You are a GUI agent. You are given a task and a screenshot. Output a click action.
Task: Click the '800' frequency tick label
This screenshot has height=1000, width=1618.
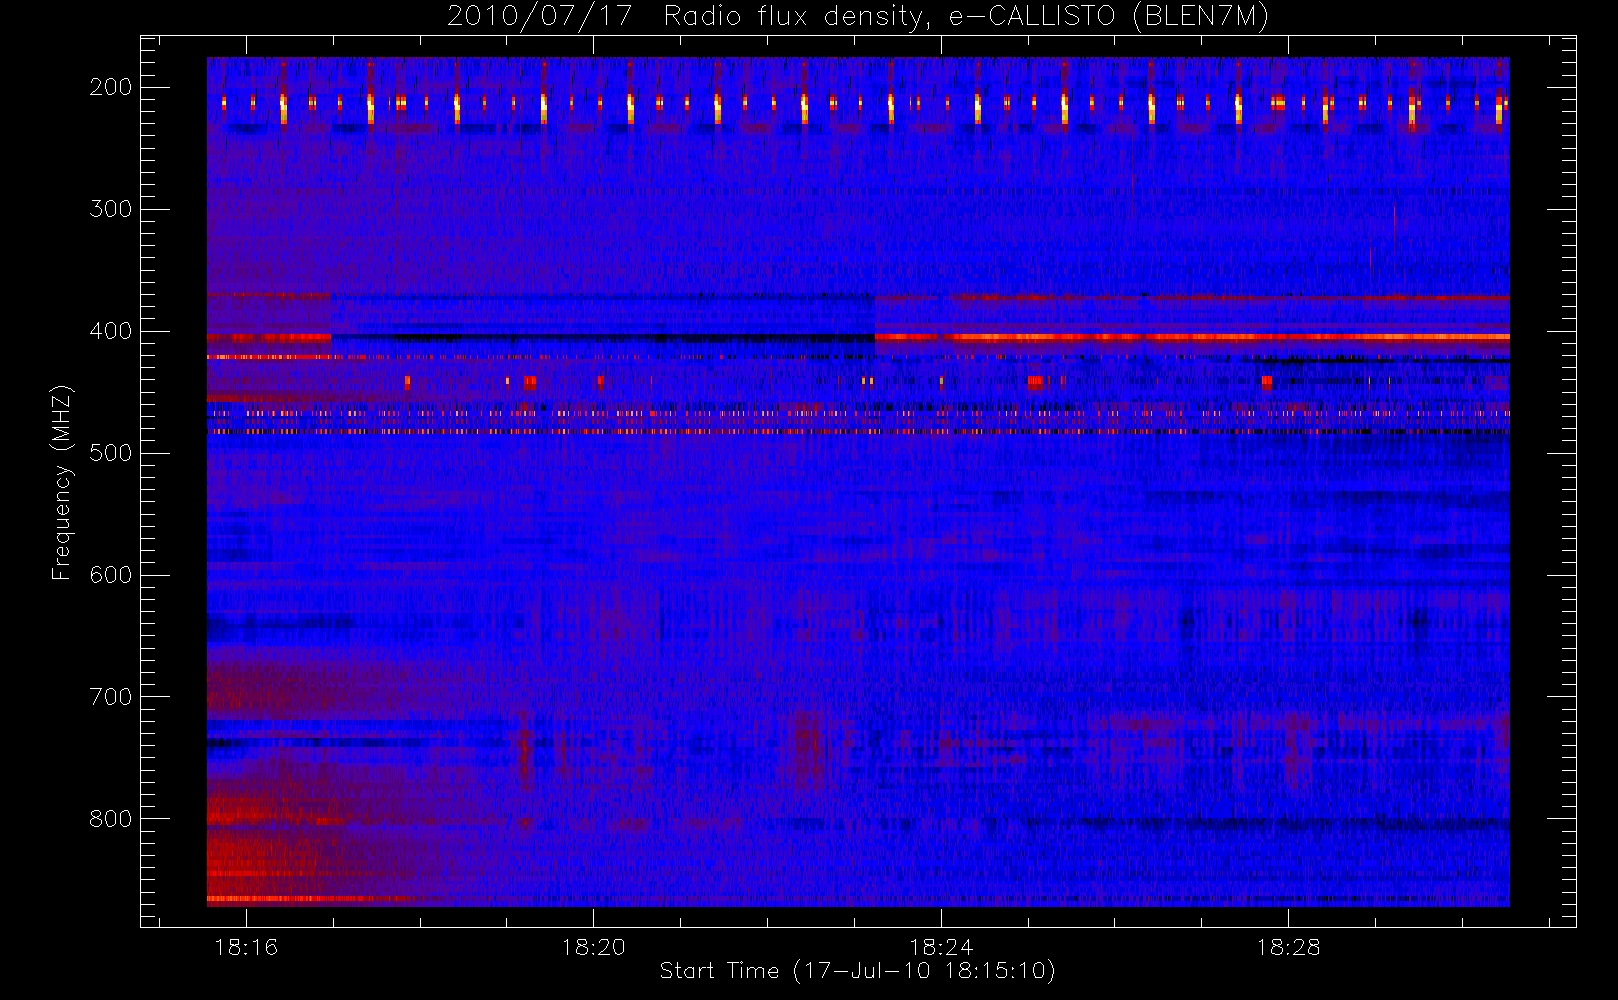[x=110, y=819]
